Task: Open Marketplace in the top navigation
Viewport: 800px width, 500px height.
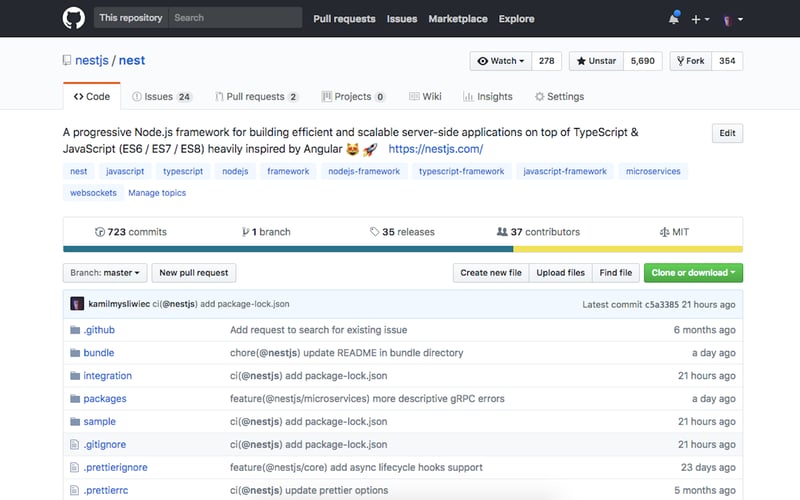Action: tap(458, 19)
